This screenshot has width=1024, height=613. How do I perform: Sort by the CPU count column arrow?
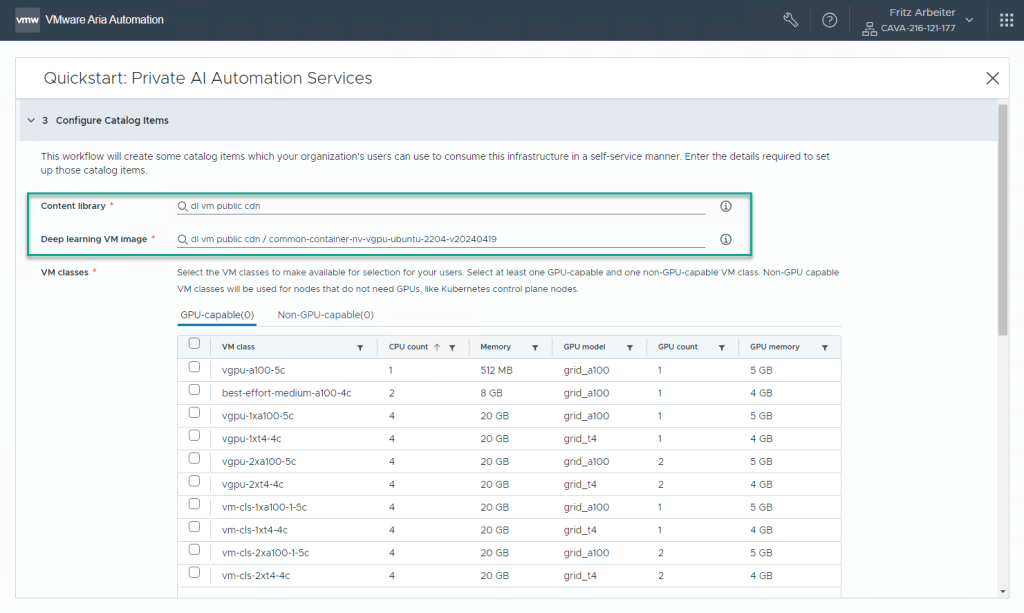[437, 347]
